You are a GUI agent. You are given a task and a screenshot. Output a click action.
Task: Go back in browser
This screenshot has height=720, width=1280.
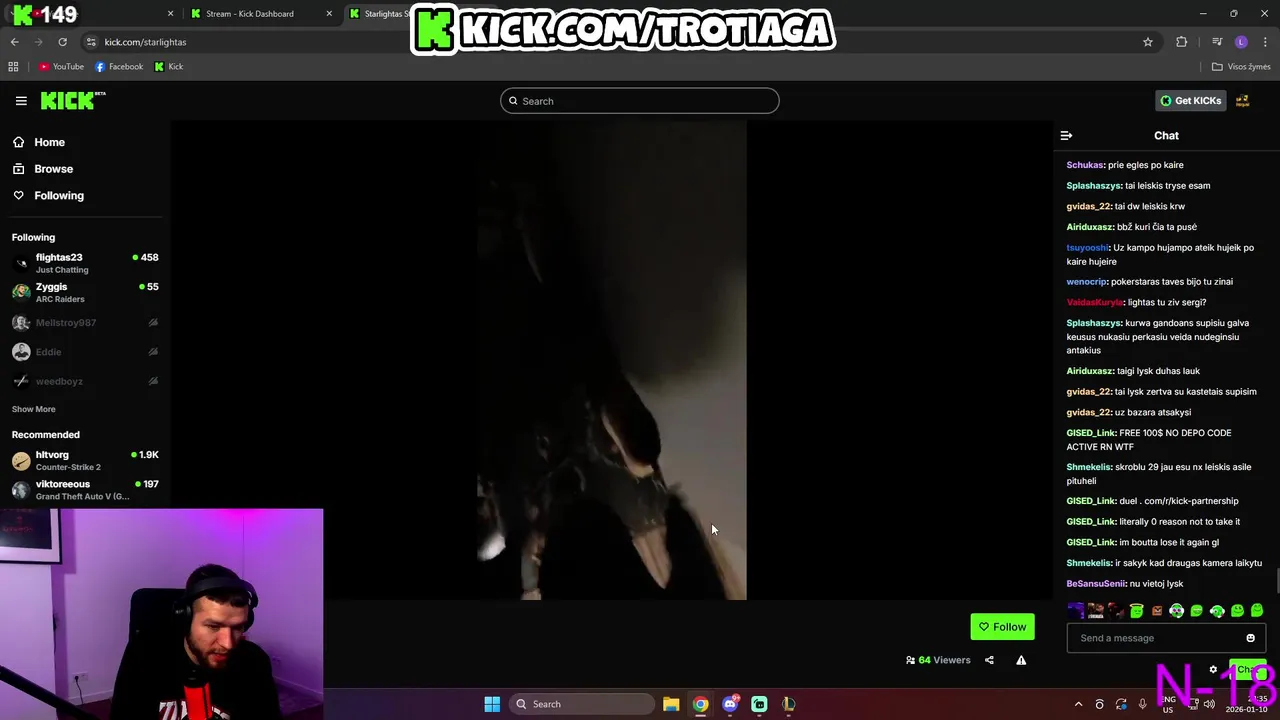coord(15,42)
